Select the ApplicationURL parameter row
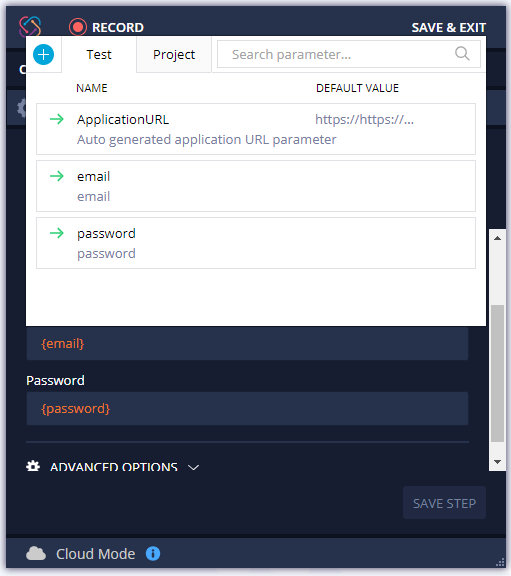511x576 pixels. (256, 129)
